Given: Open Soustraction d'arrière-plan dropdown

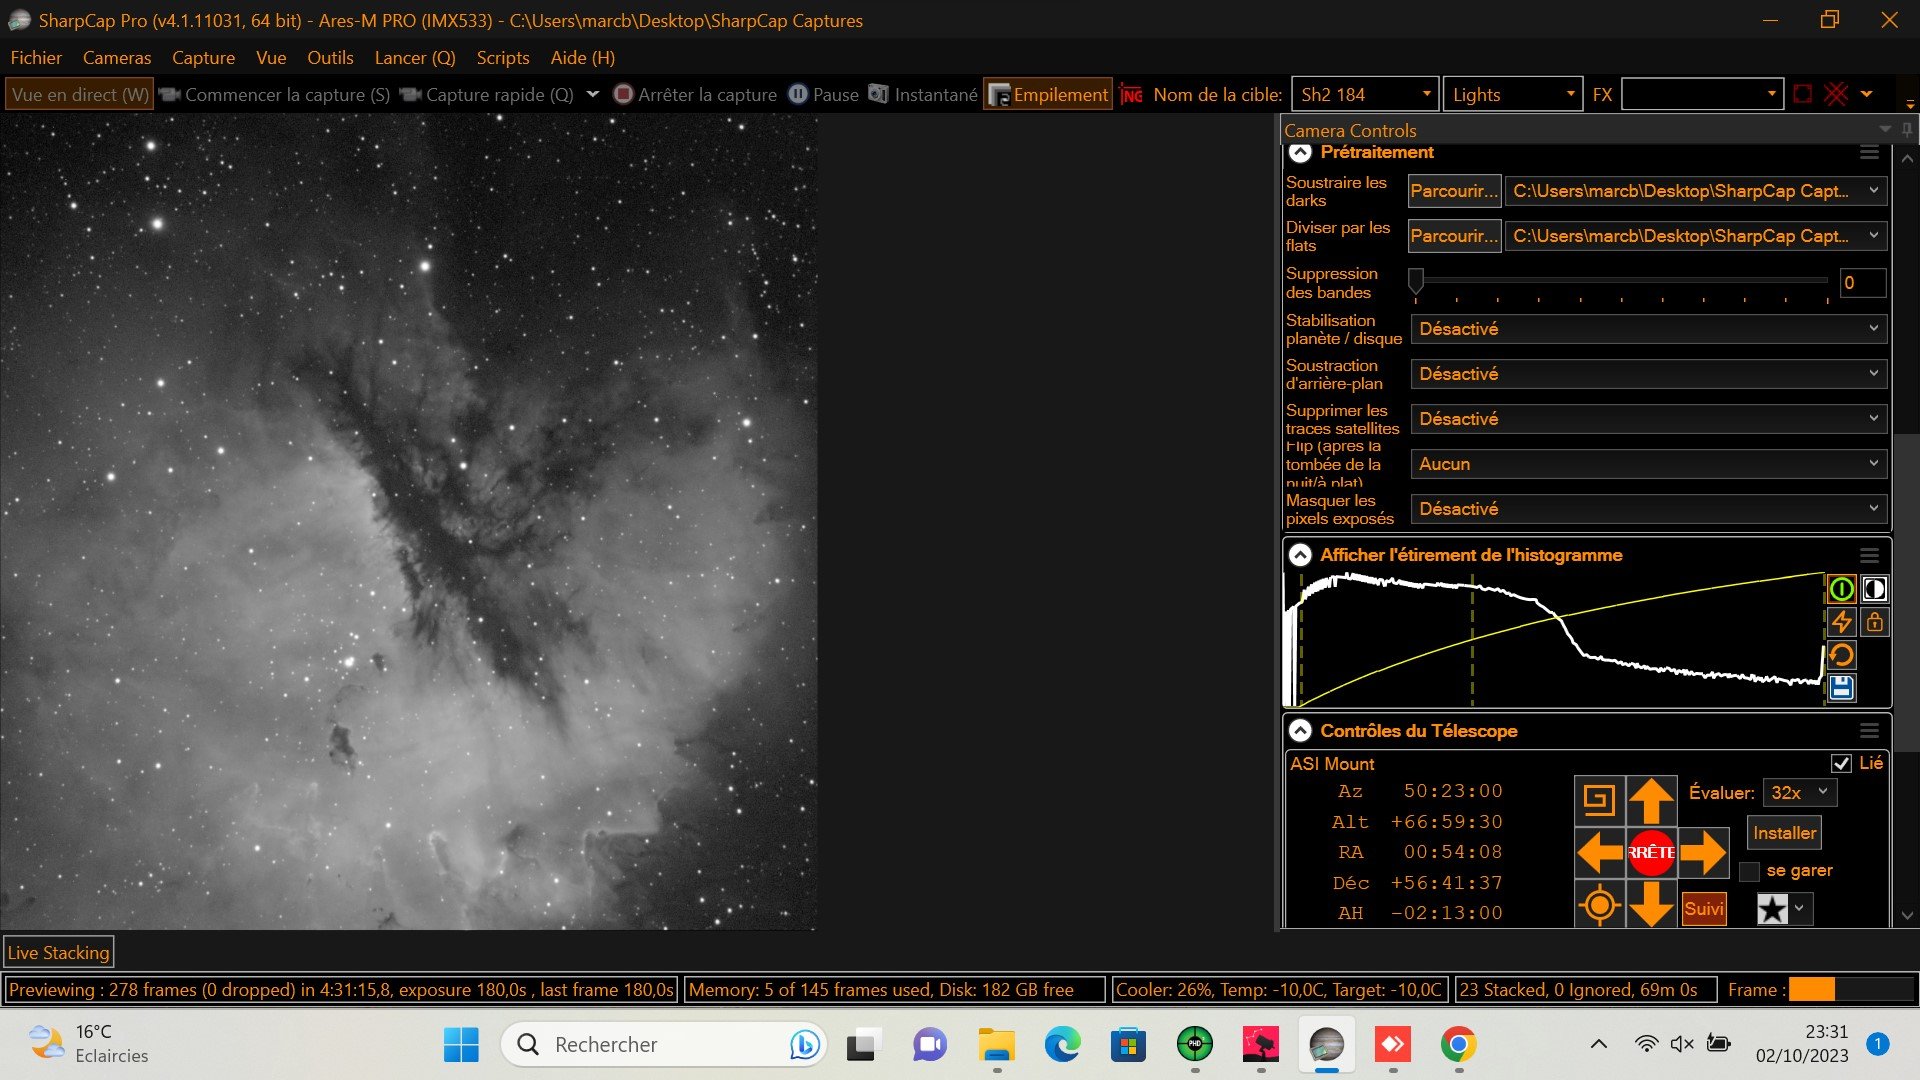Looking at the screenshot, I should pyautogui.click(x=1649, y=374).
